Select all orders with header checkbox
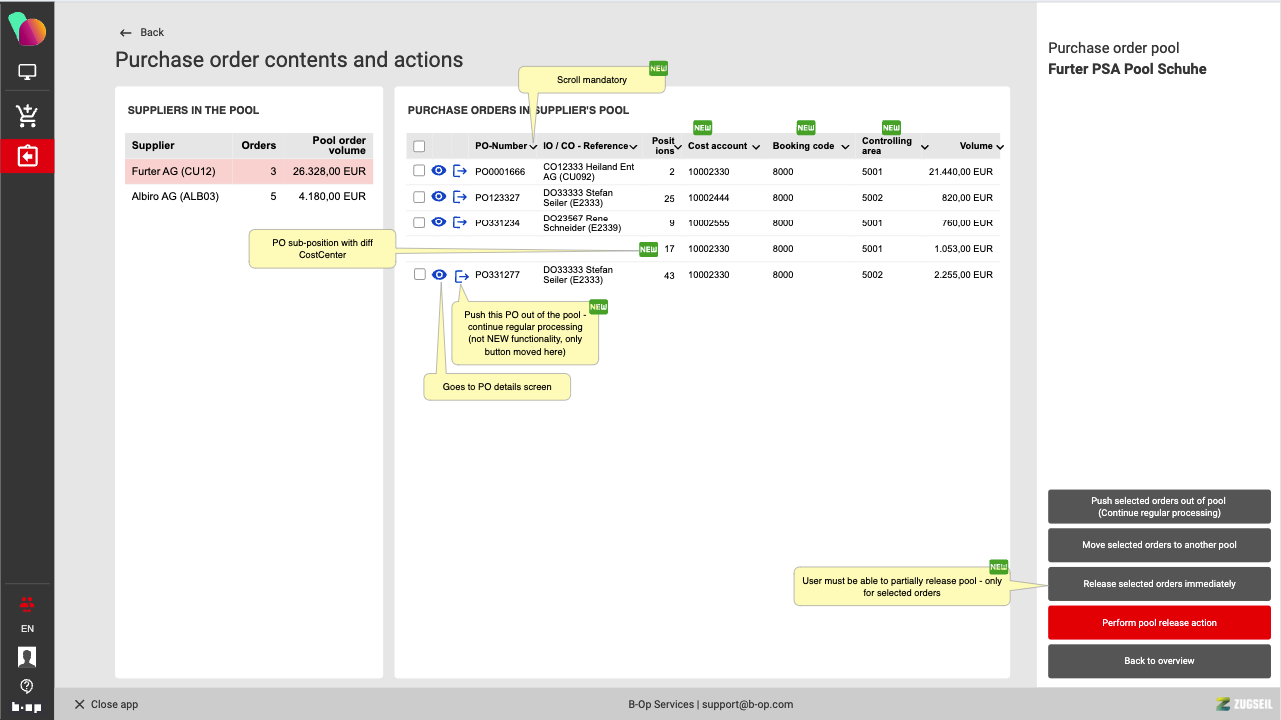The image size is (1281, 720). pyautogui.click(x=419, y=146)
